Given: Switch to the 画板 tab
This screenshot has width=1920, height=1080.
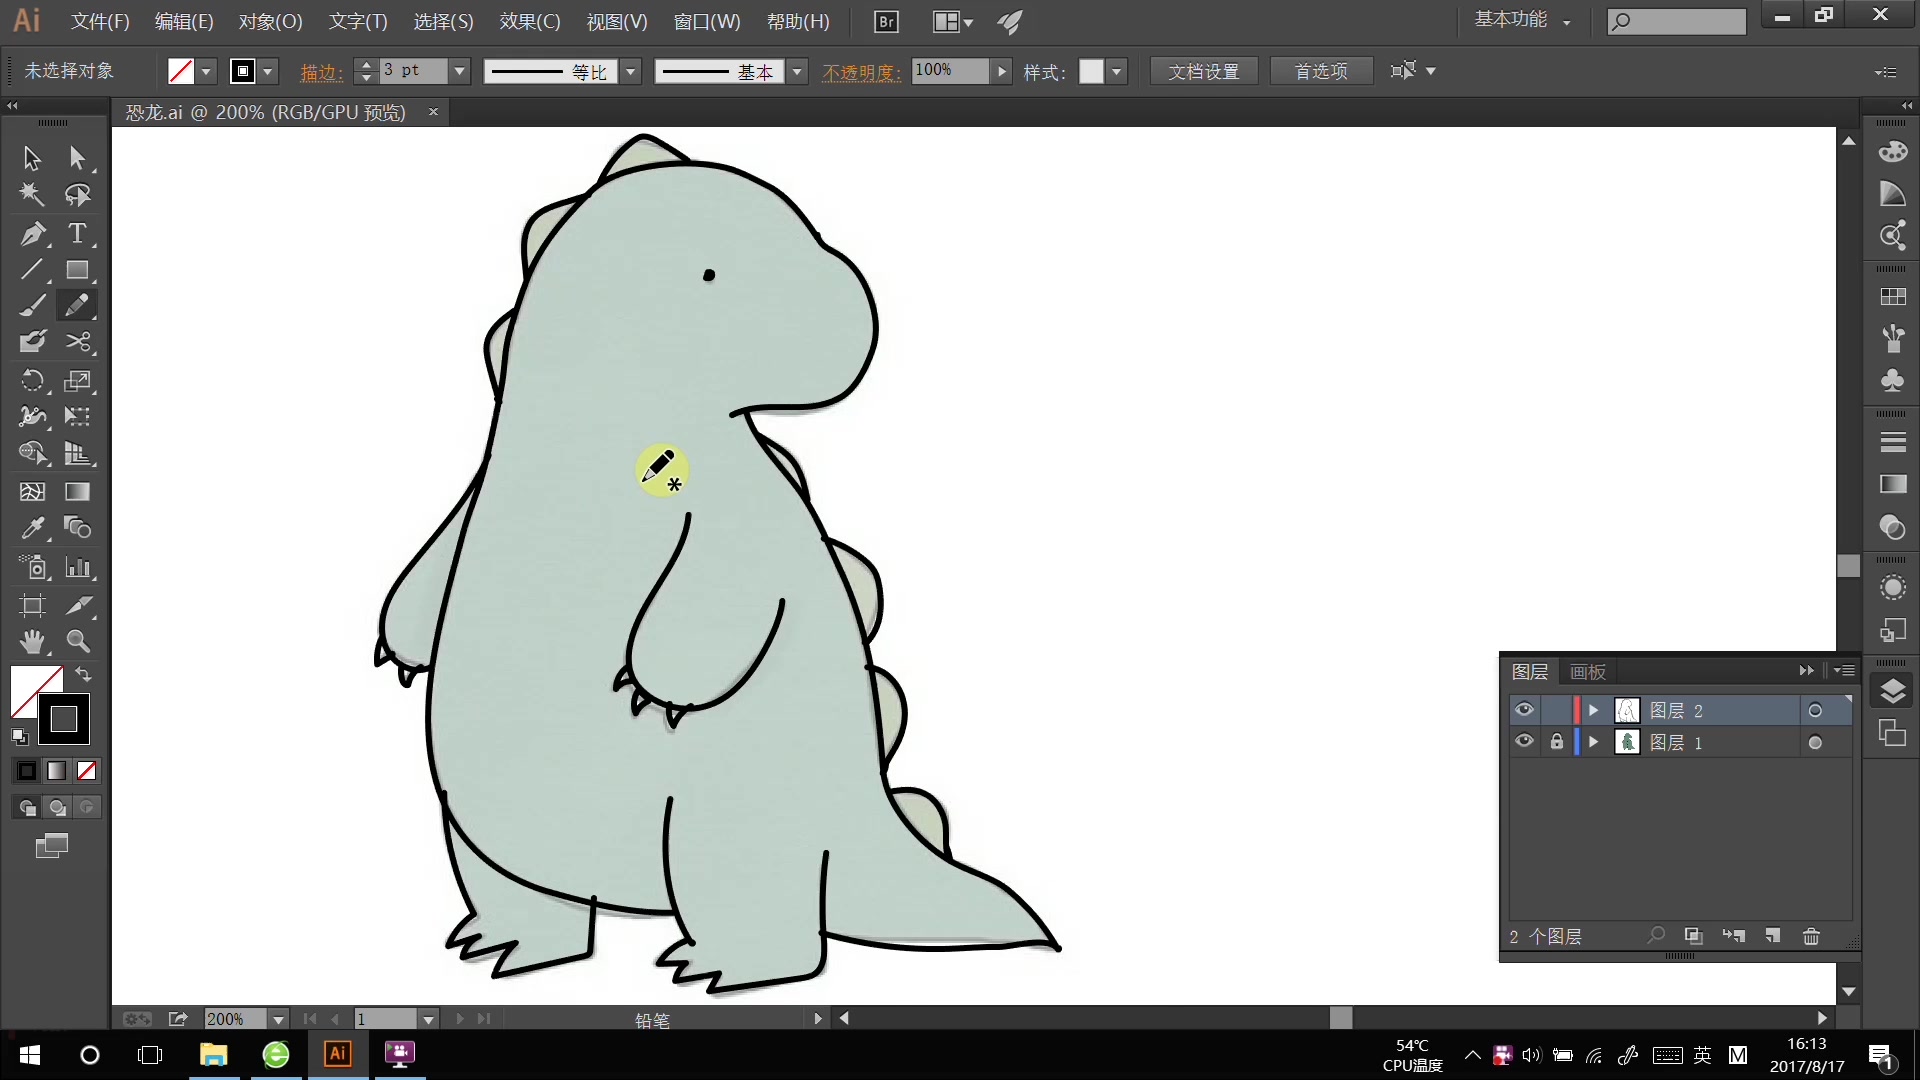Looking at the screenshot, I should tap(1586, 671).
